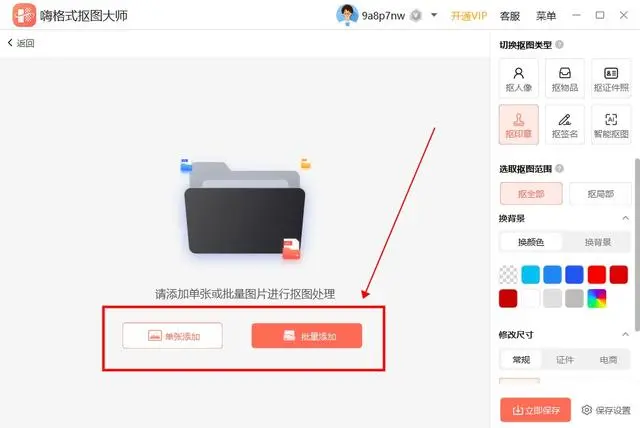Open the 菜单 menu
Screen dimensions: 640x428
(x=546, y=16)
